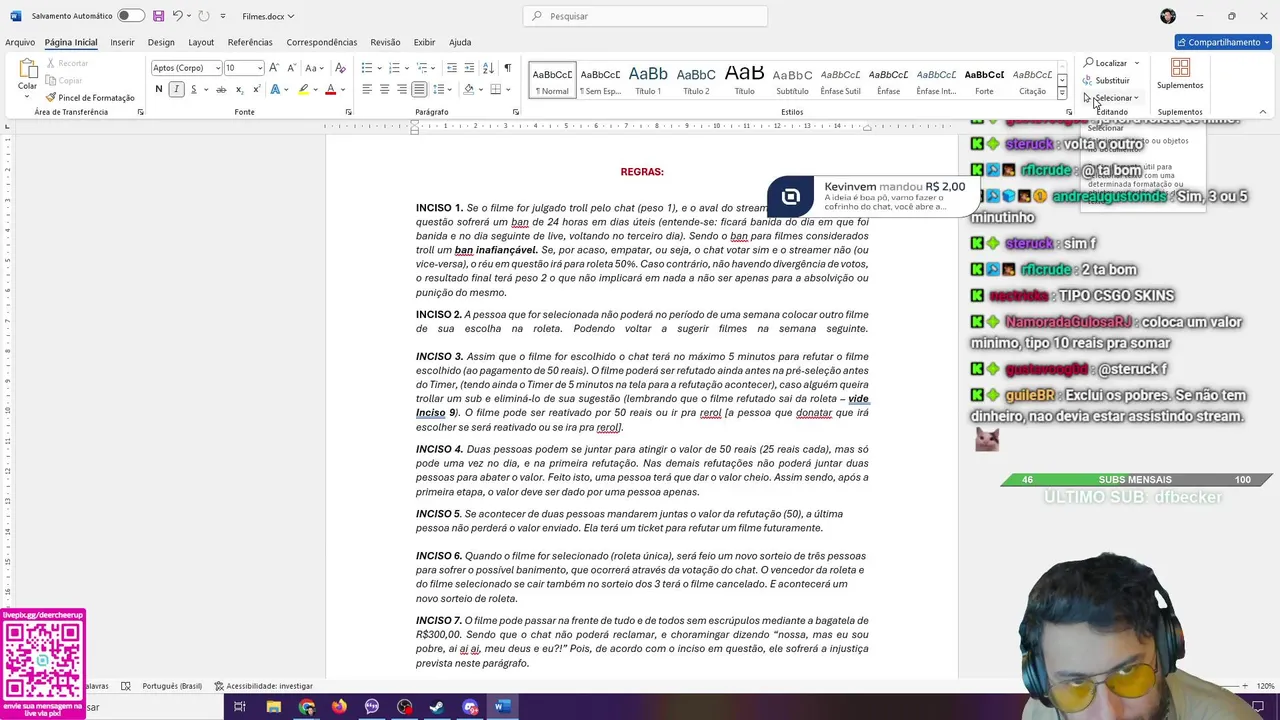Decrease paragraph indent

point(452,68)
